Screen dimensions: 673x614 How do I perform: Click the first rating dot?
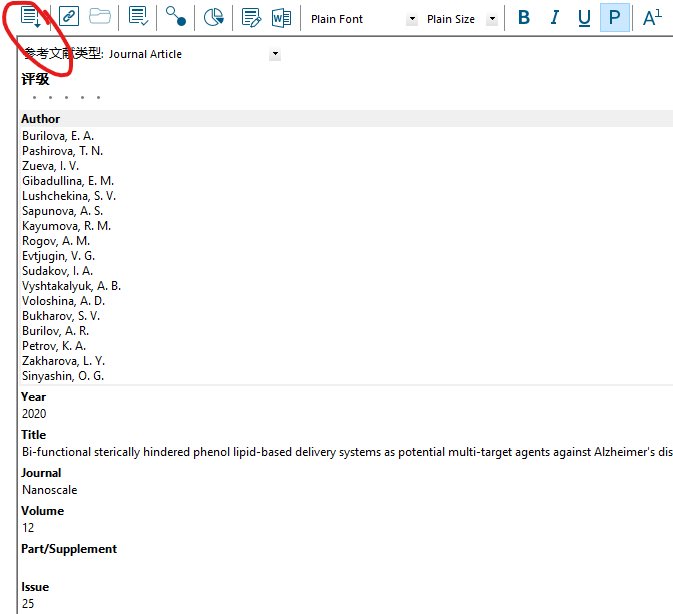point(34,97)
